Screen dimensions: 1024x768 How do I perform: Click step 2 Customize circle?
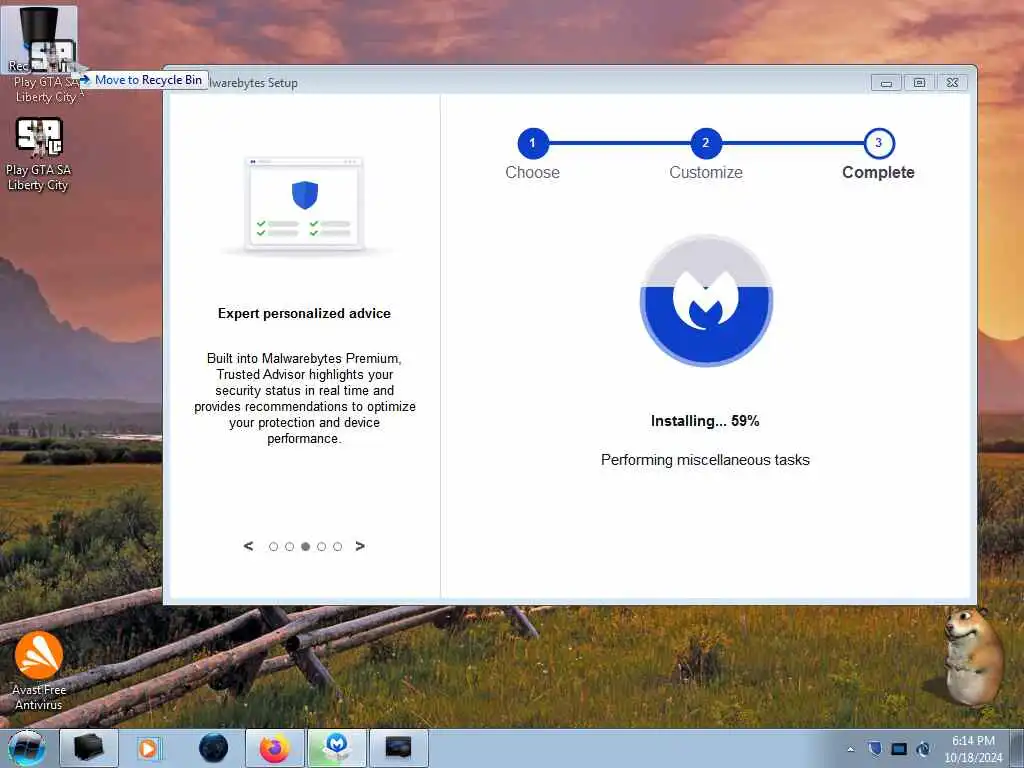pyautogui.click(x=705, y=143)
